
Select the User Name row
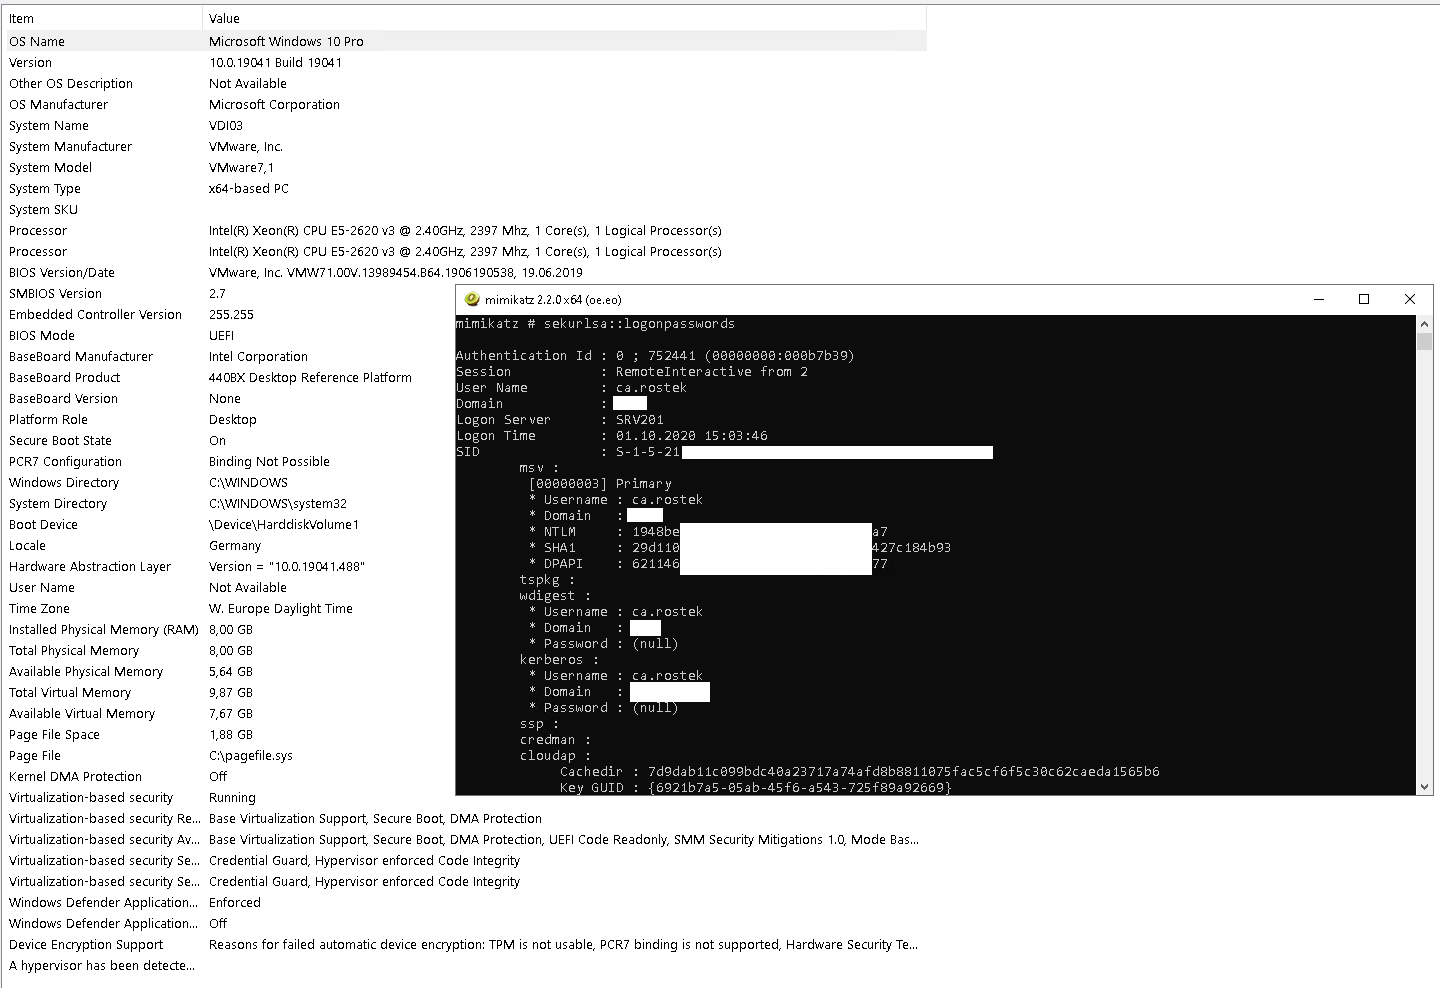coord(228,587)
